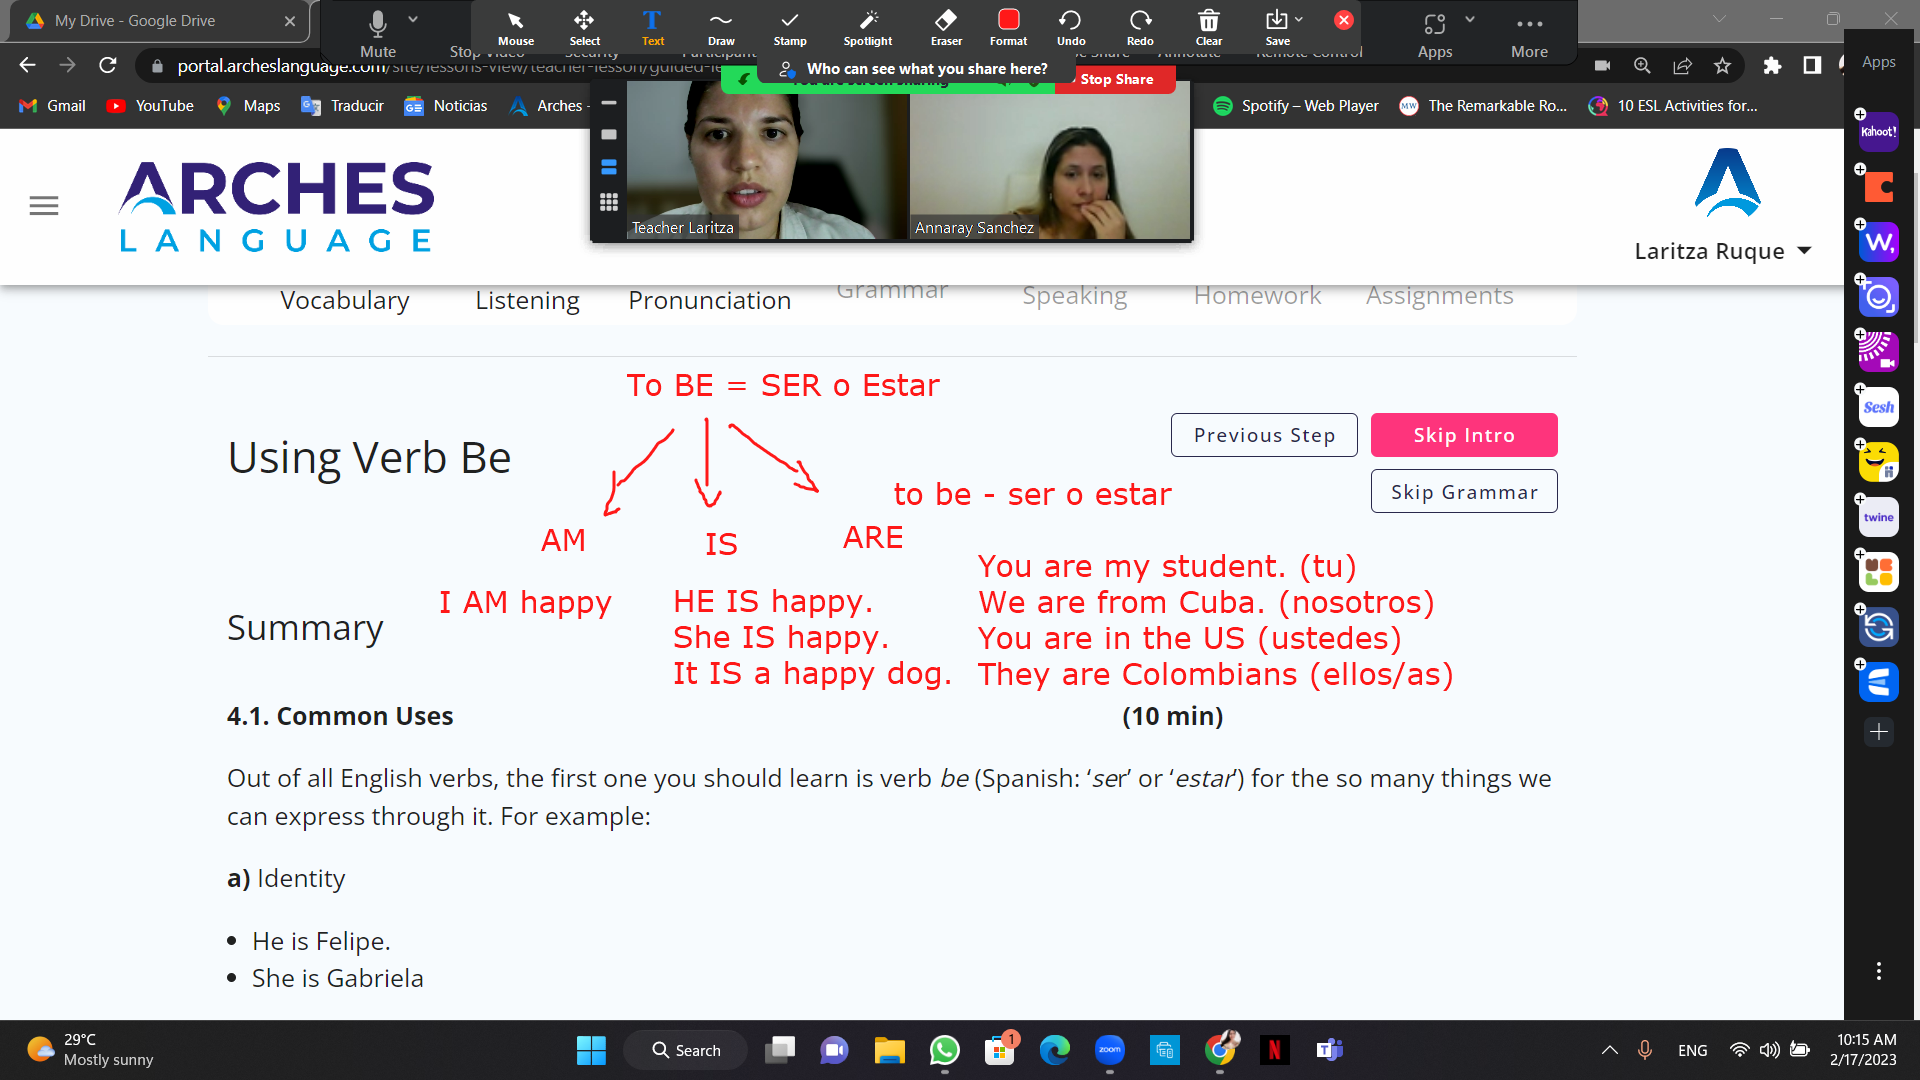1920x1080 pixels.
Task: Open sidebar three-dot options menu
Action: point(1878,971)
